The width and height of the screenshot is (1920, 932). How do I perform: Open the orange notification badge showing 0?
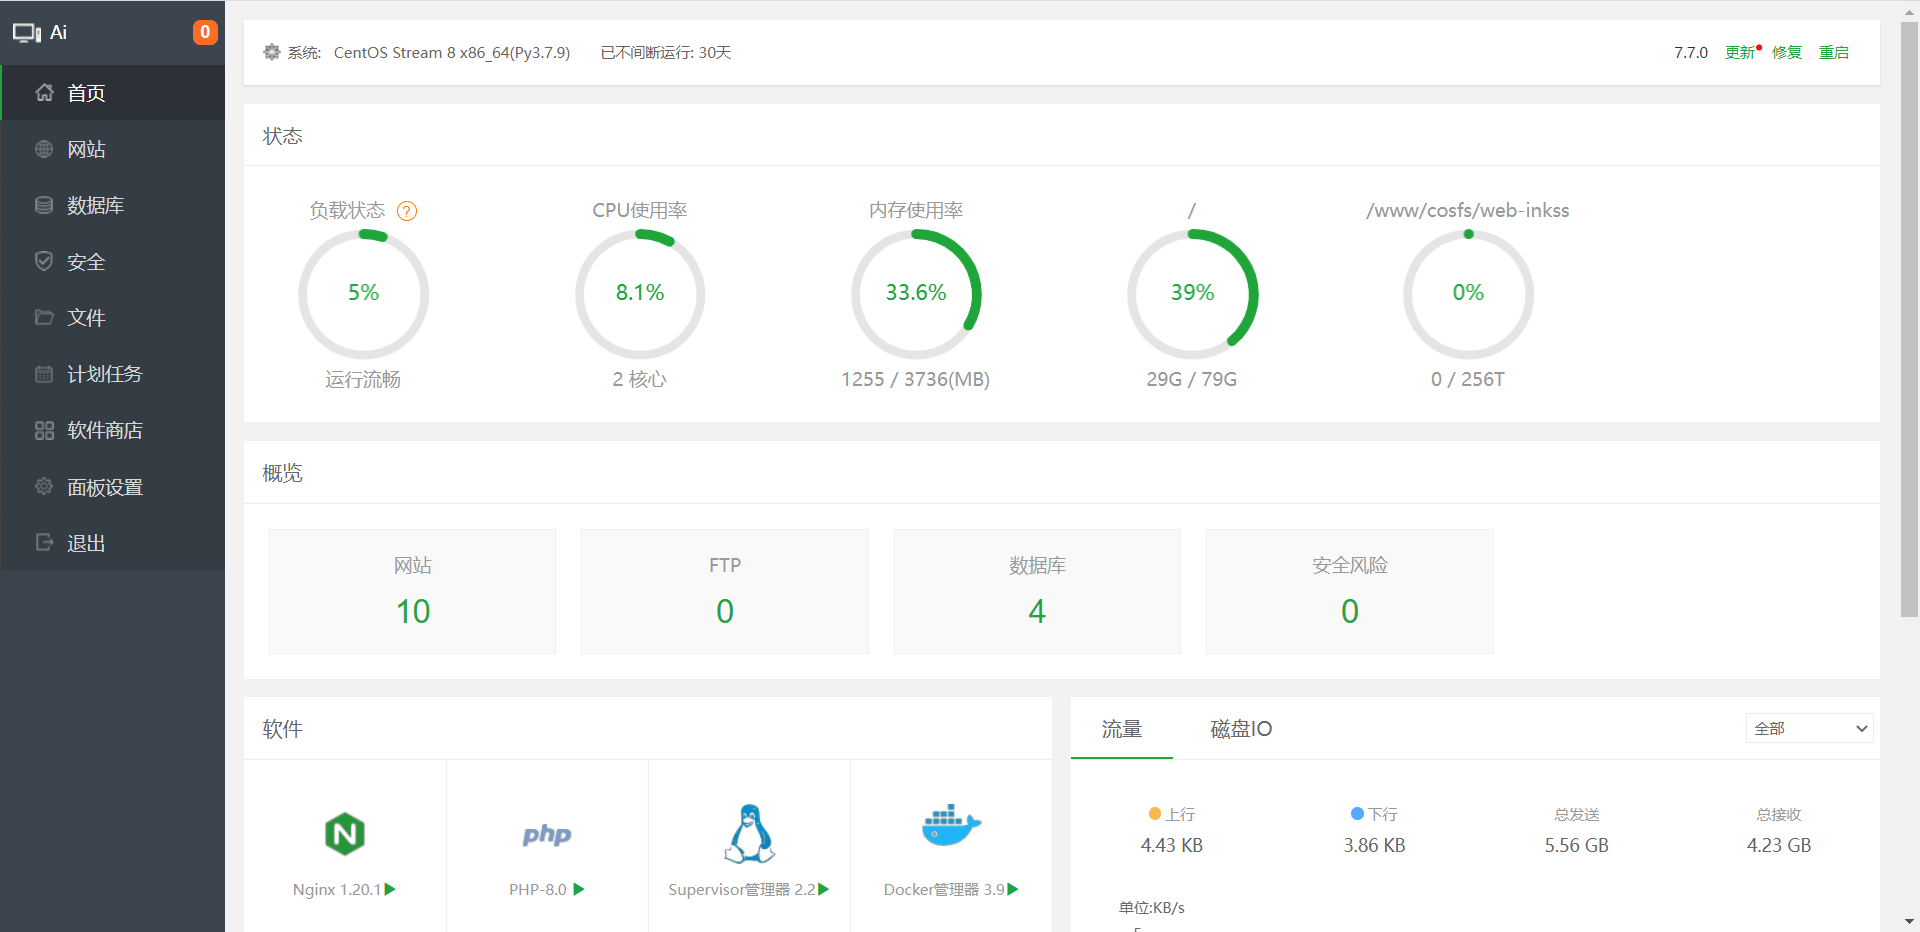tap(205, 32)
